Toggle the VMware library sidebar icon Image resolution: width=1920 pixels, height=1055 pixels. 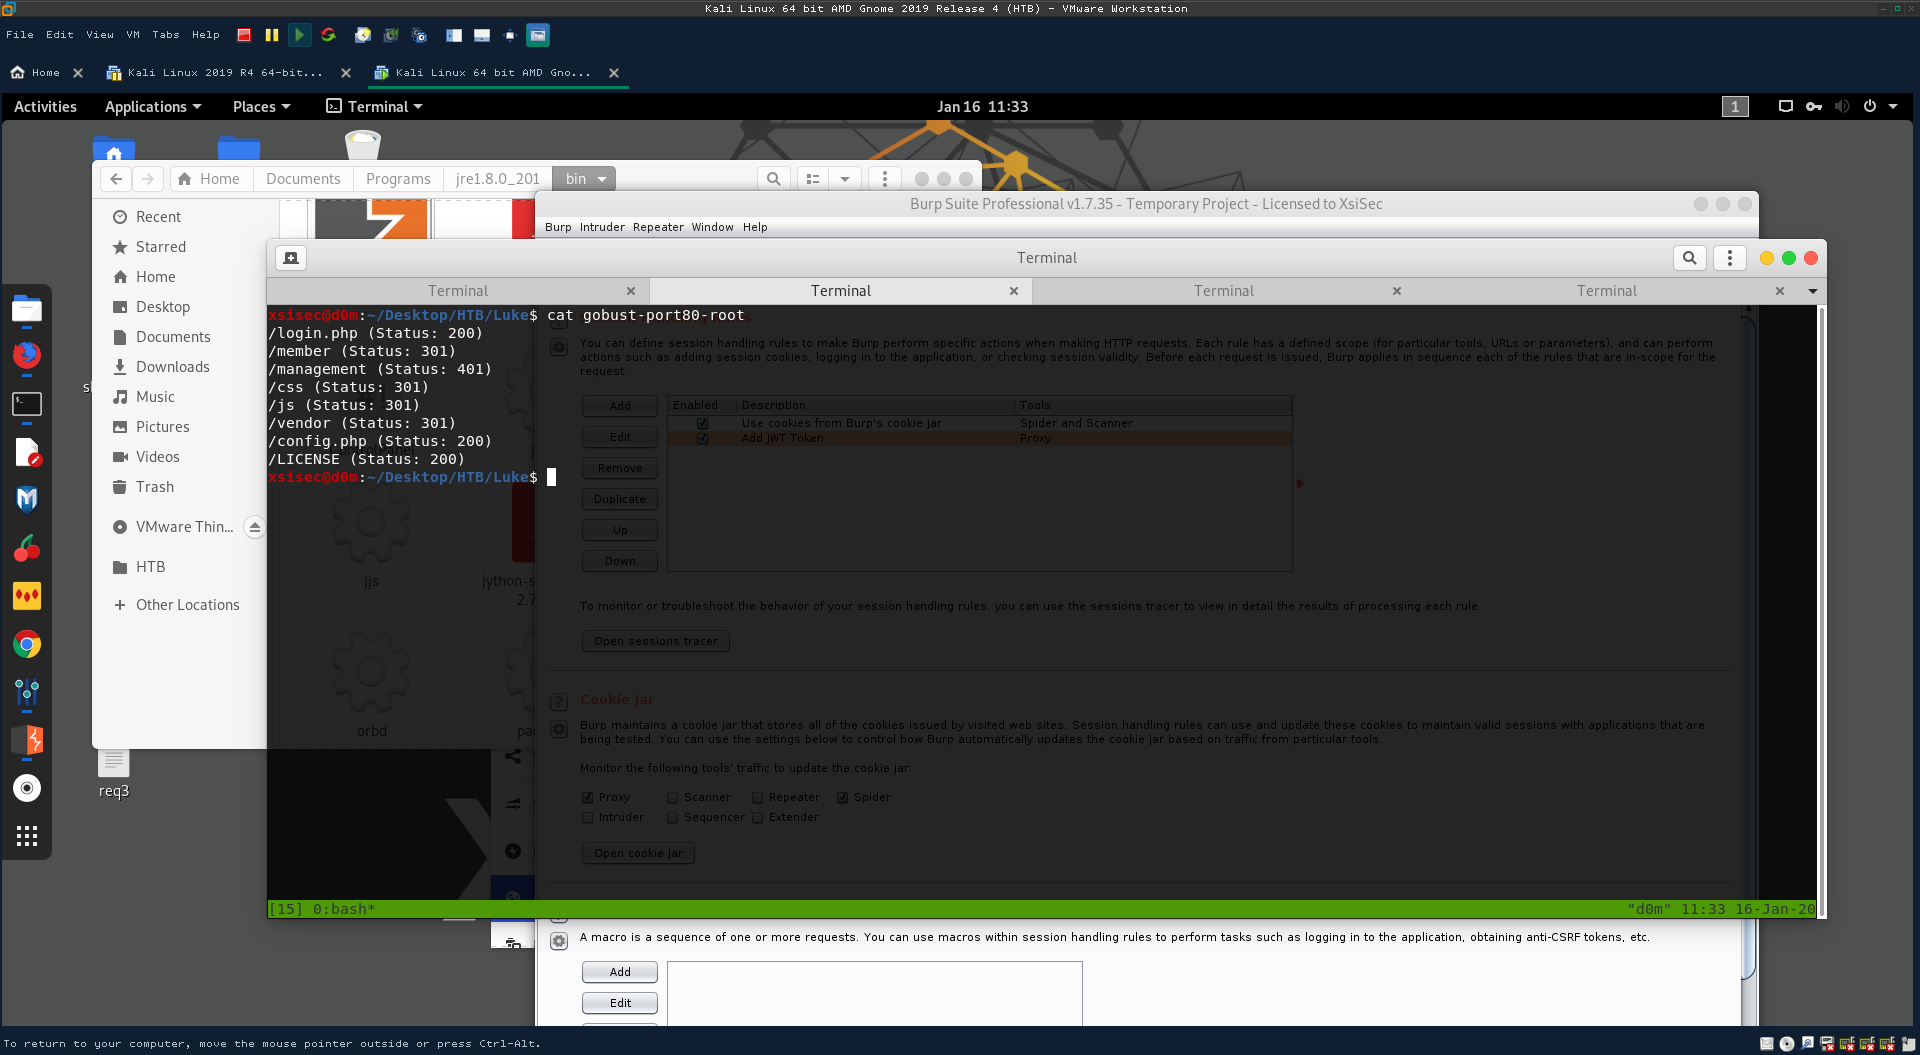click(454, 35)
